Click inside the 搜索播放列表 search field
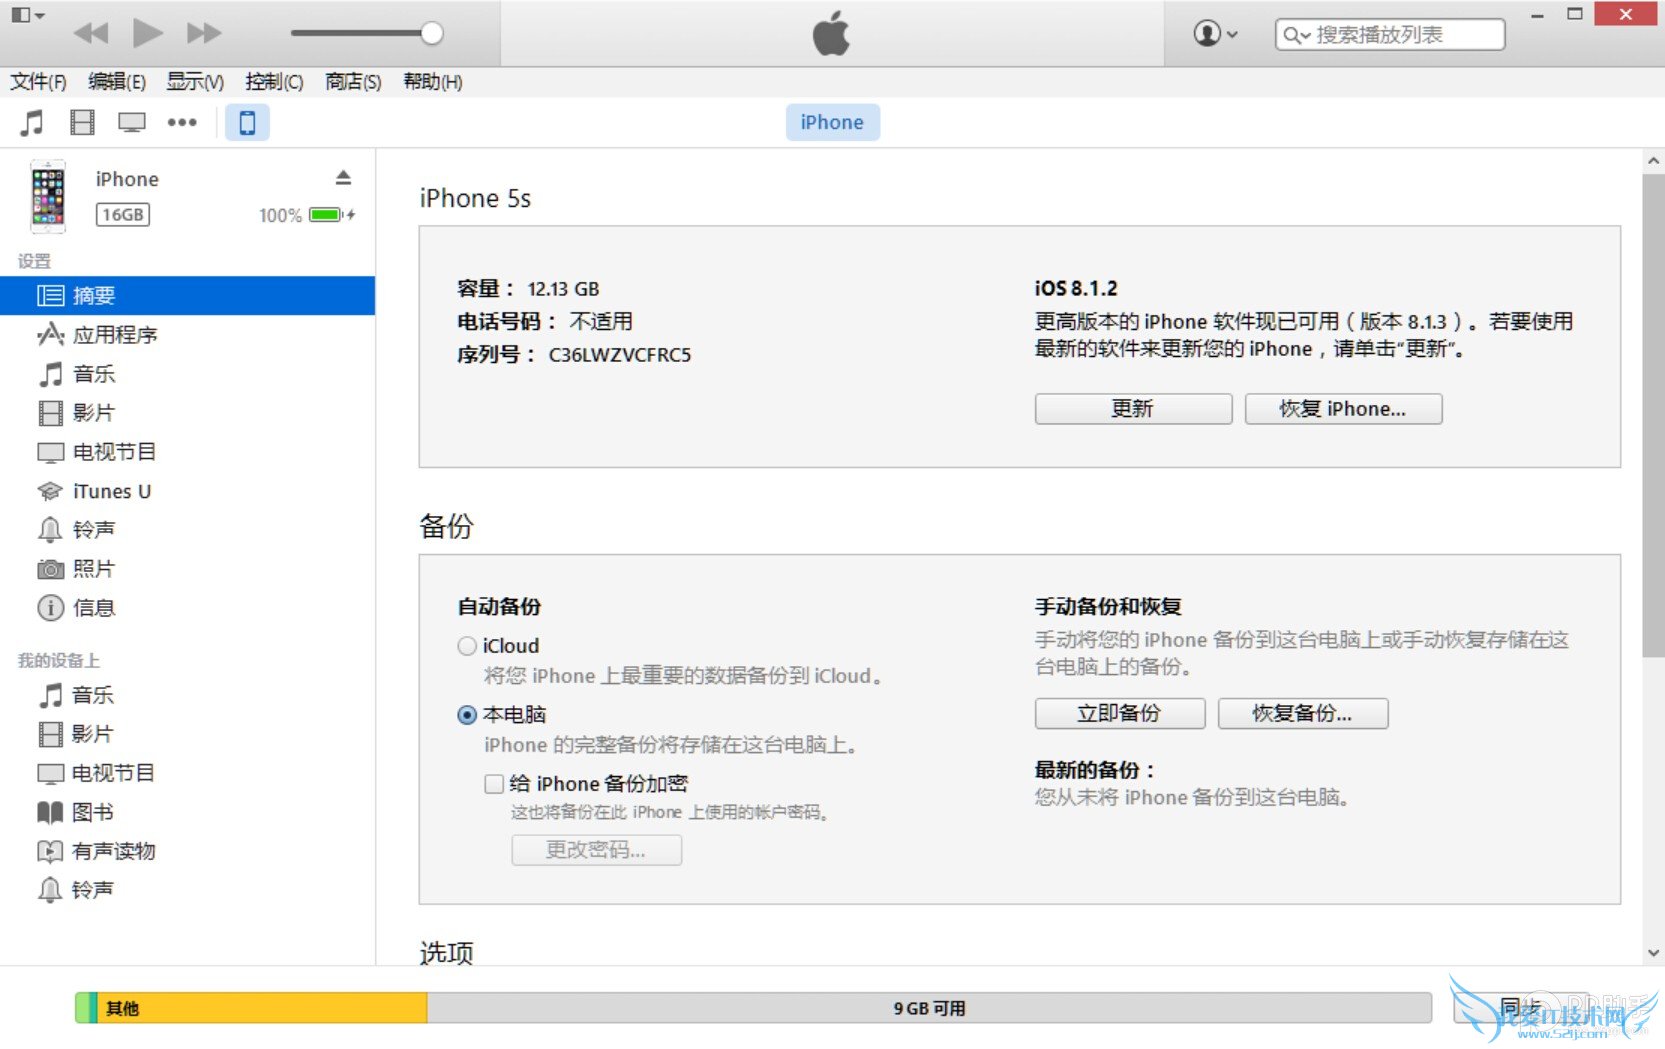Image resolution: width=1665 pixels, height=1049 pixels. [1400, 33]
